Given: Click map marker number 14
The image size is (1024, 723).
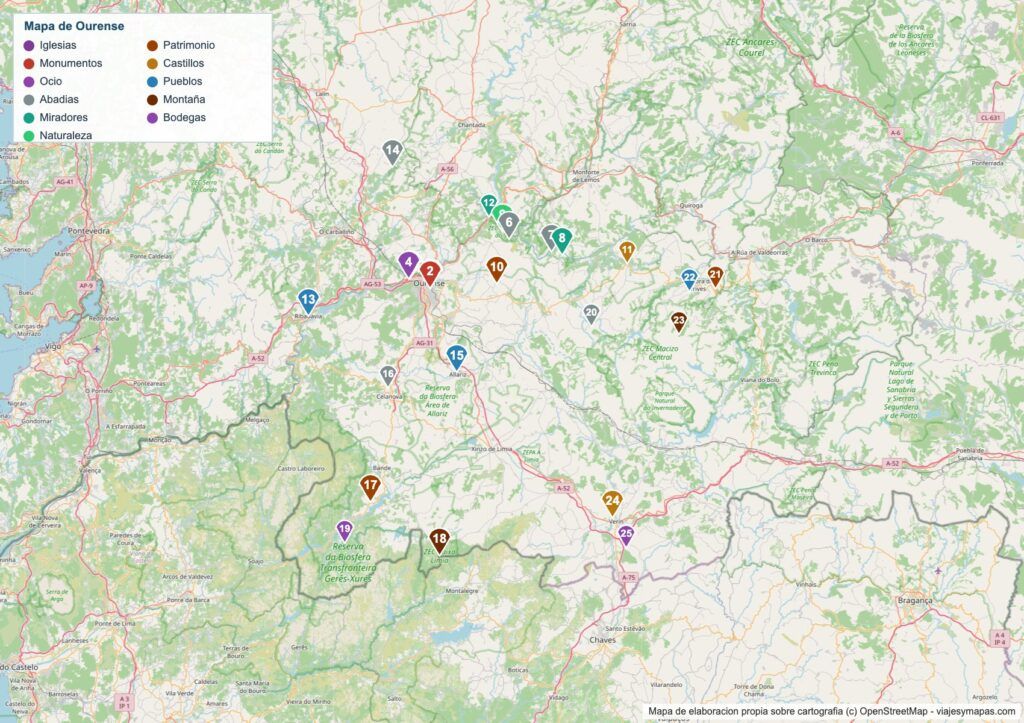Looking at the screenshot, I should (392, 152).
